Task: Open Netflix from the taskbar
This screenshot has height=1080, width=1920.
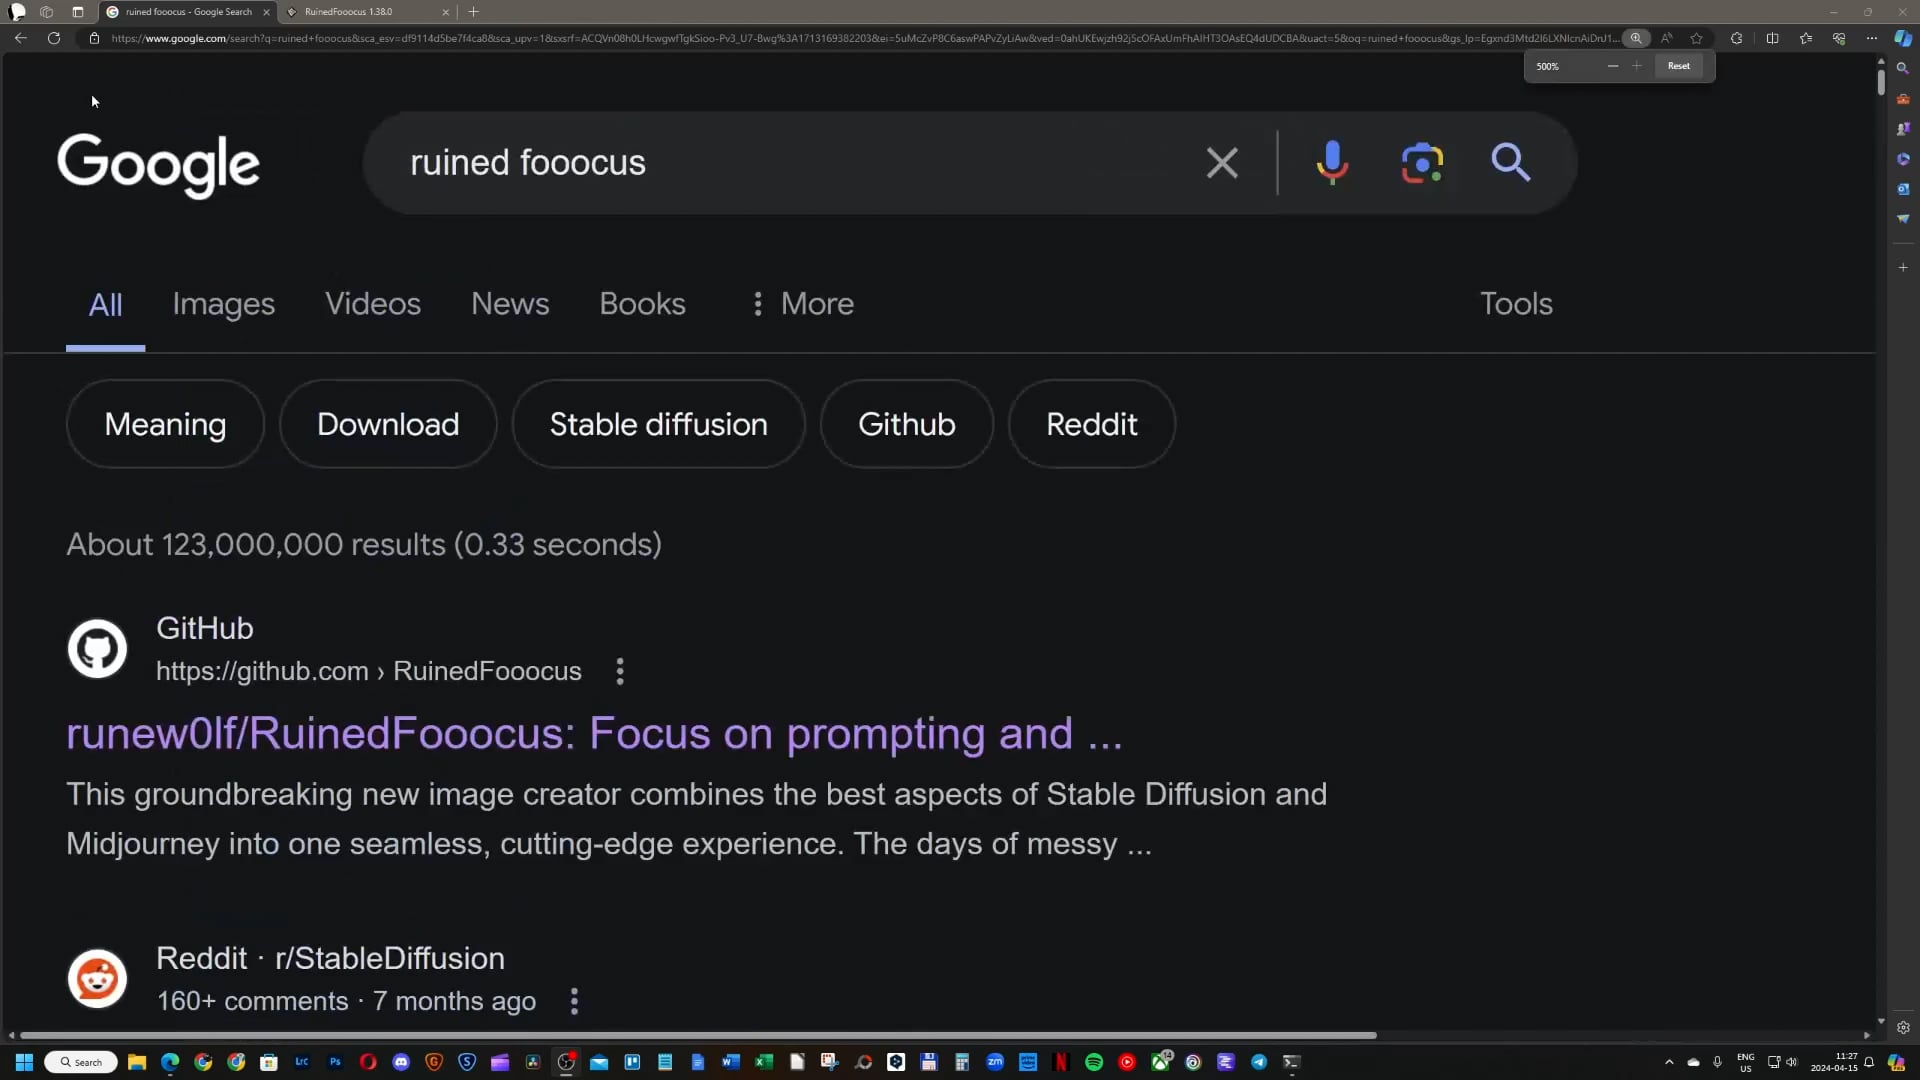Action: pyautogui.click(x=1061, y=1062)
